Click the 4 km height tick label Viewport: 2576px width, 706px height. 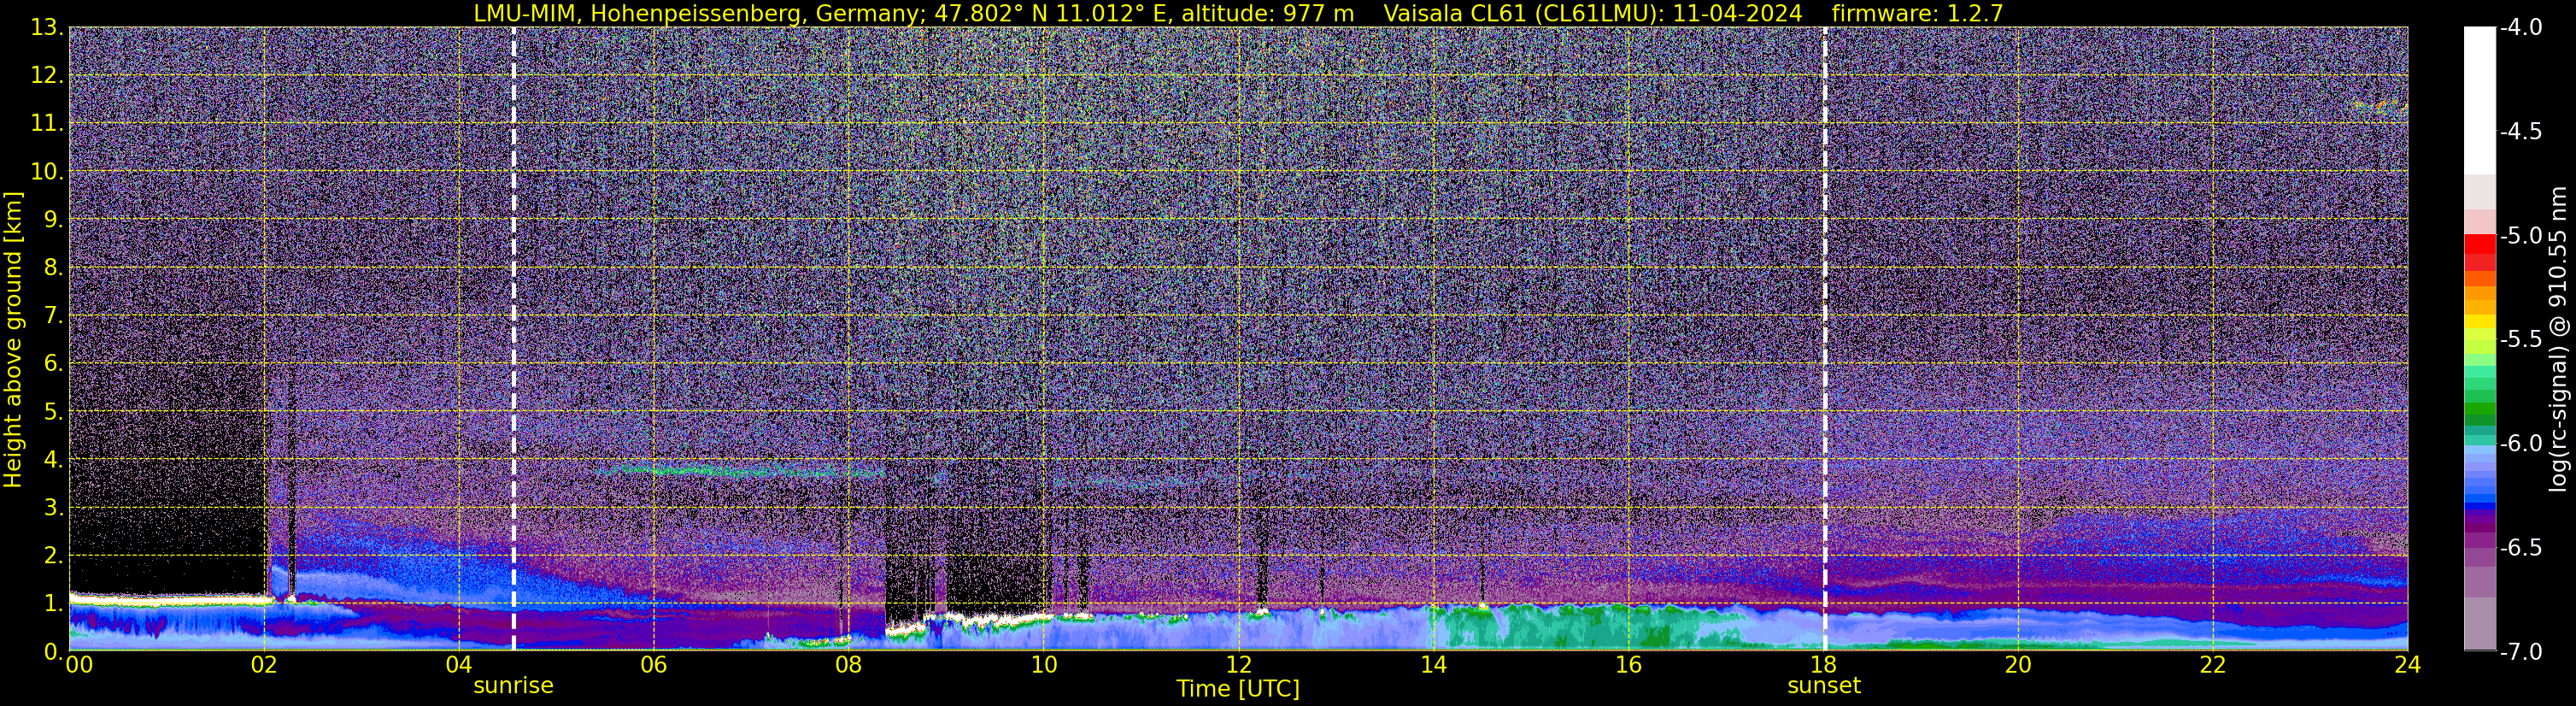(54, 460)
